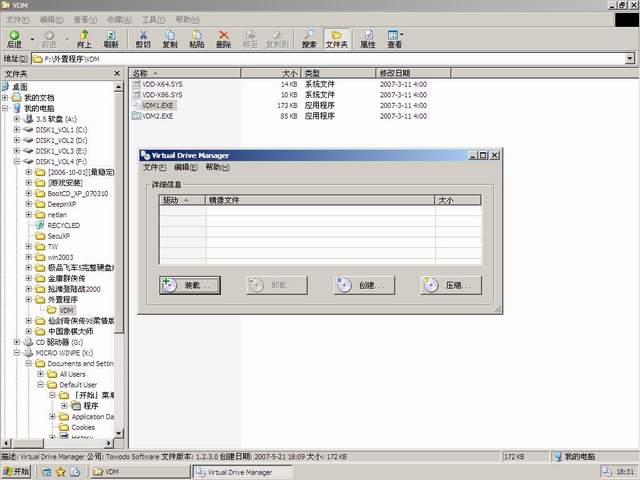
Task: Open the 文件 menu in Virtual Drive Manager
Action: [154, 167]
